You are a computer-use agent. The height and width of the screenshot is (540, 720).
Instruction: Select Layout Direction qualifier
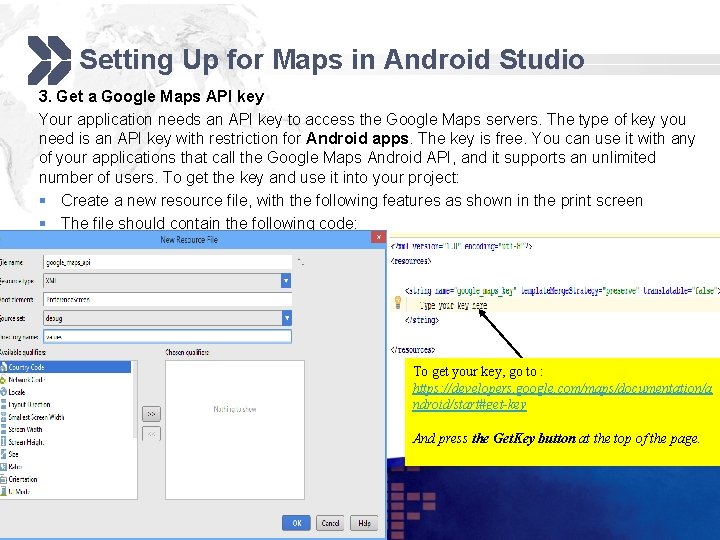(29, 405)
